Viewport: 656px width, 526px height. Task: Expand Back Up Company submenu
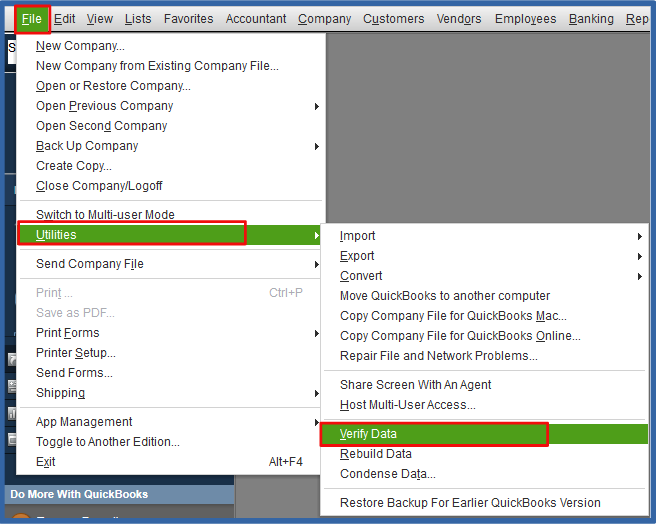tap(169, 146)
